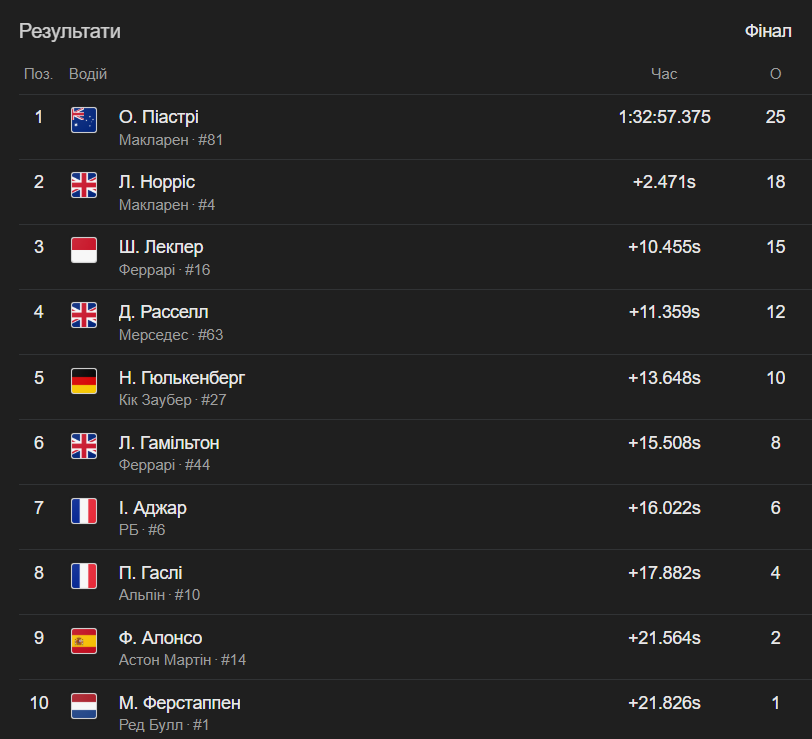This screenshot has height=739, width=812.
Task: Select driver name Ш. Леклер
Action: coord(161,247)
